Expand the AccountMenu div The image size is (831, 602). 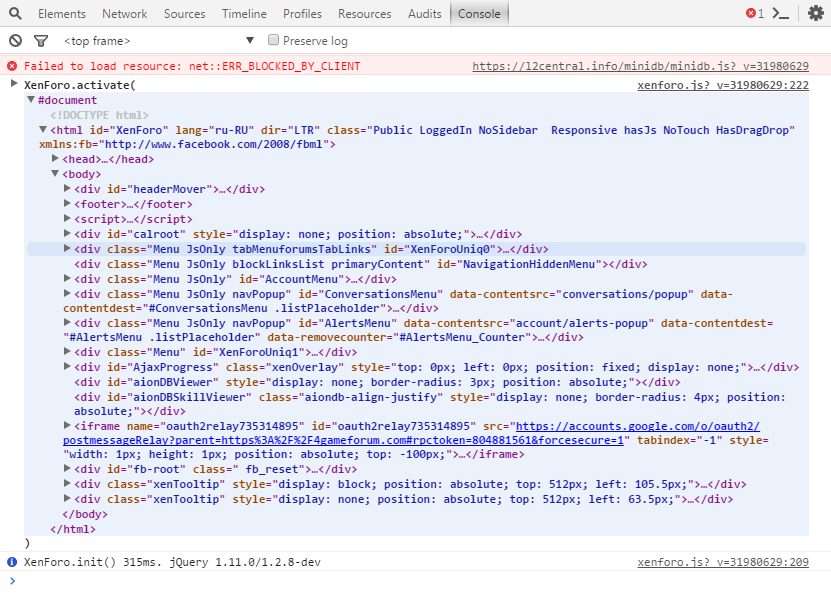[x=67, y=278]
